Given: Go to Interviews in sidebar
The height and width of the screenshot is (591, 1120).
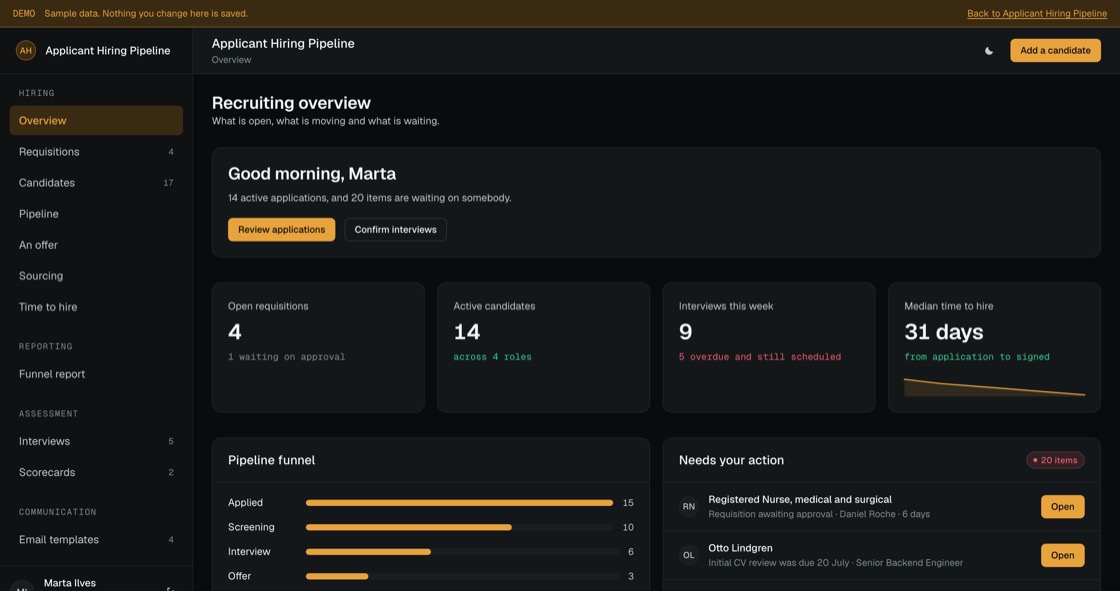Looking at the screenshot, I should (x=96, y=442).
